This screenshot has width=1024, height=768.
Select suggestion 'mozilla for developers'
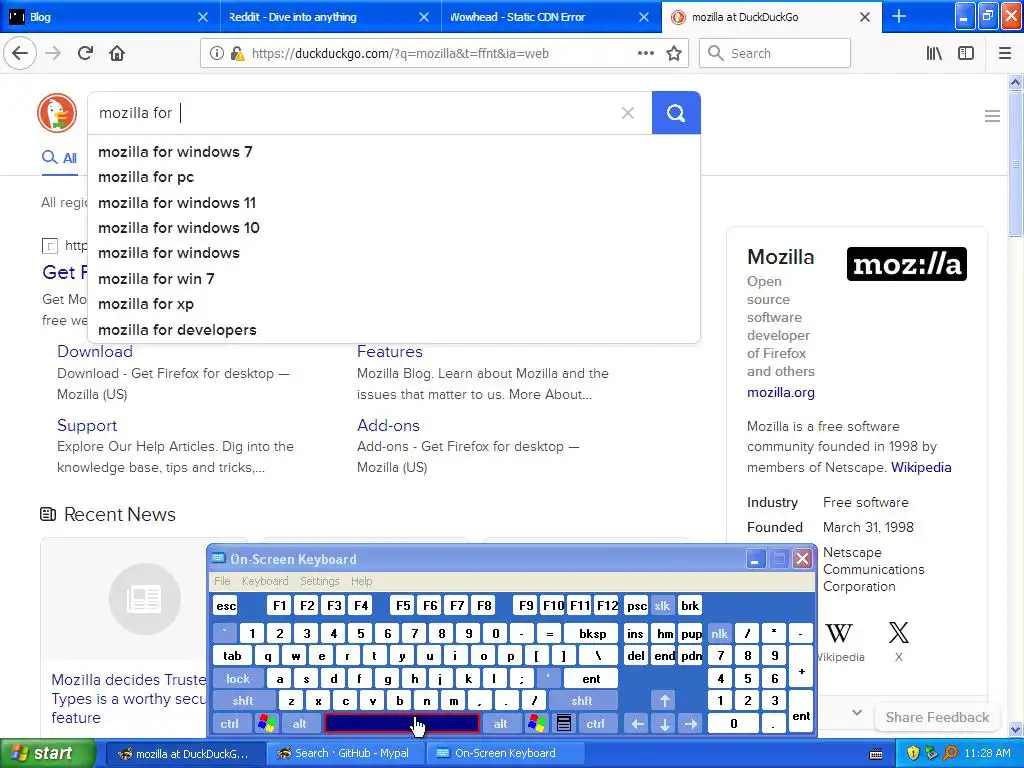coord(394,330)
